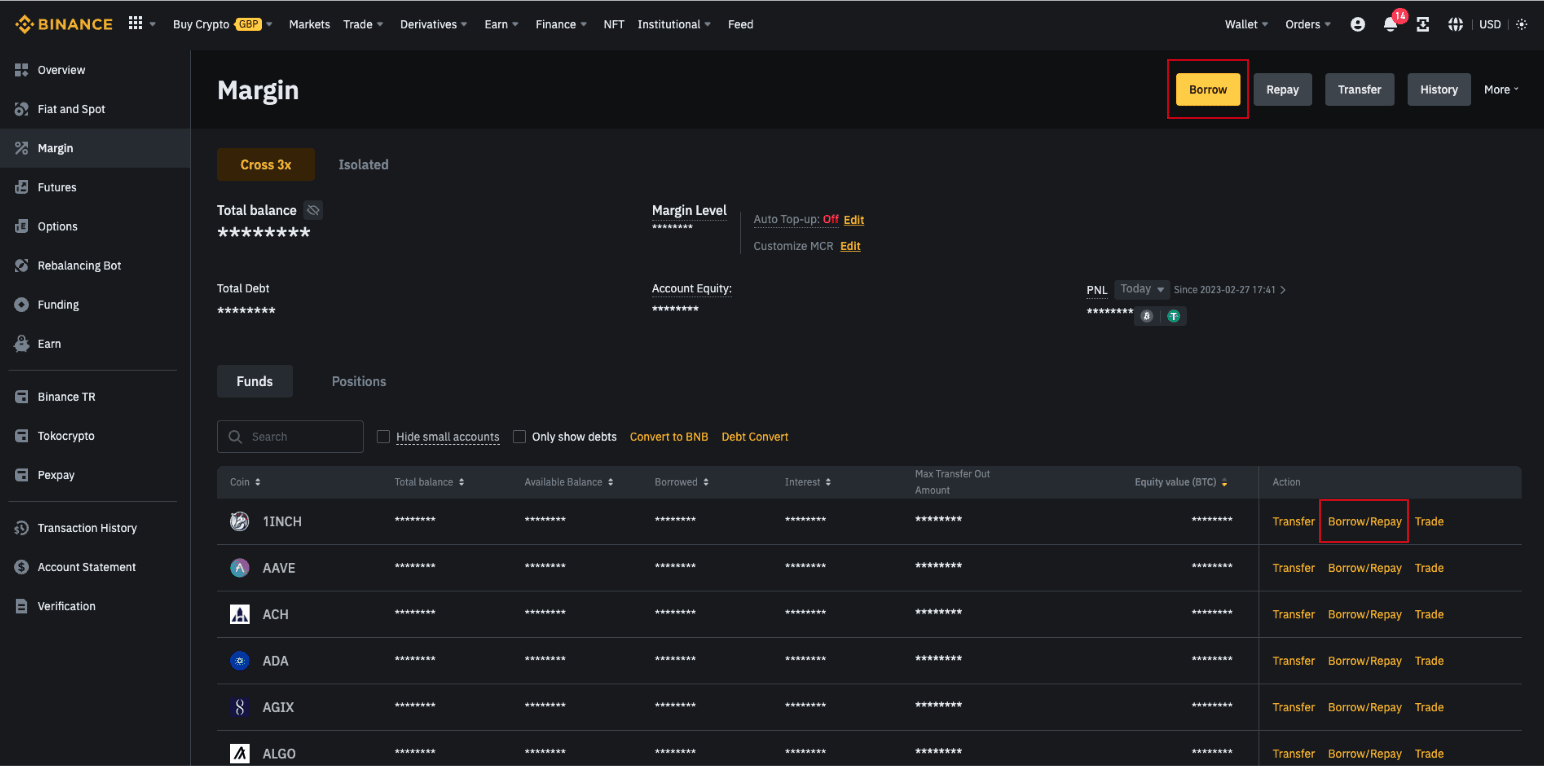Image resolution: width=1544 pixels, height=766 pixels.
Task: Open the More dropdown
Action: coord(1501,89)
